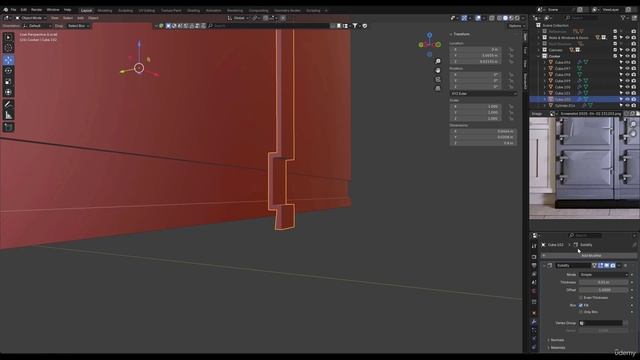Open the File menu
This screenshot has height=360, width=640.
(x=13, y=10)
